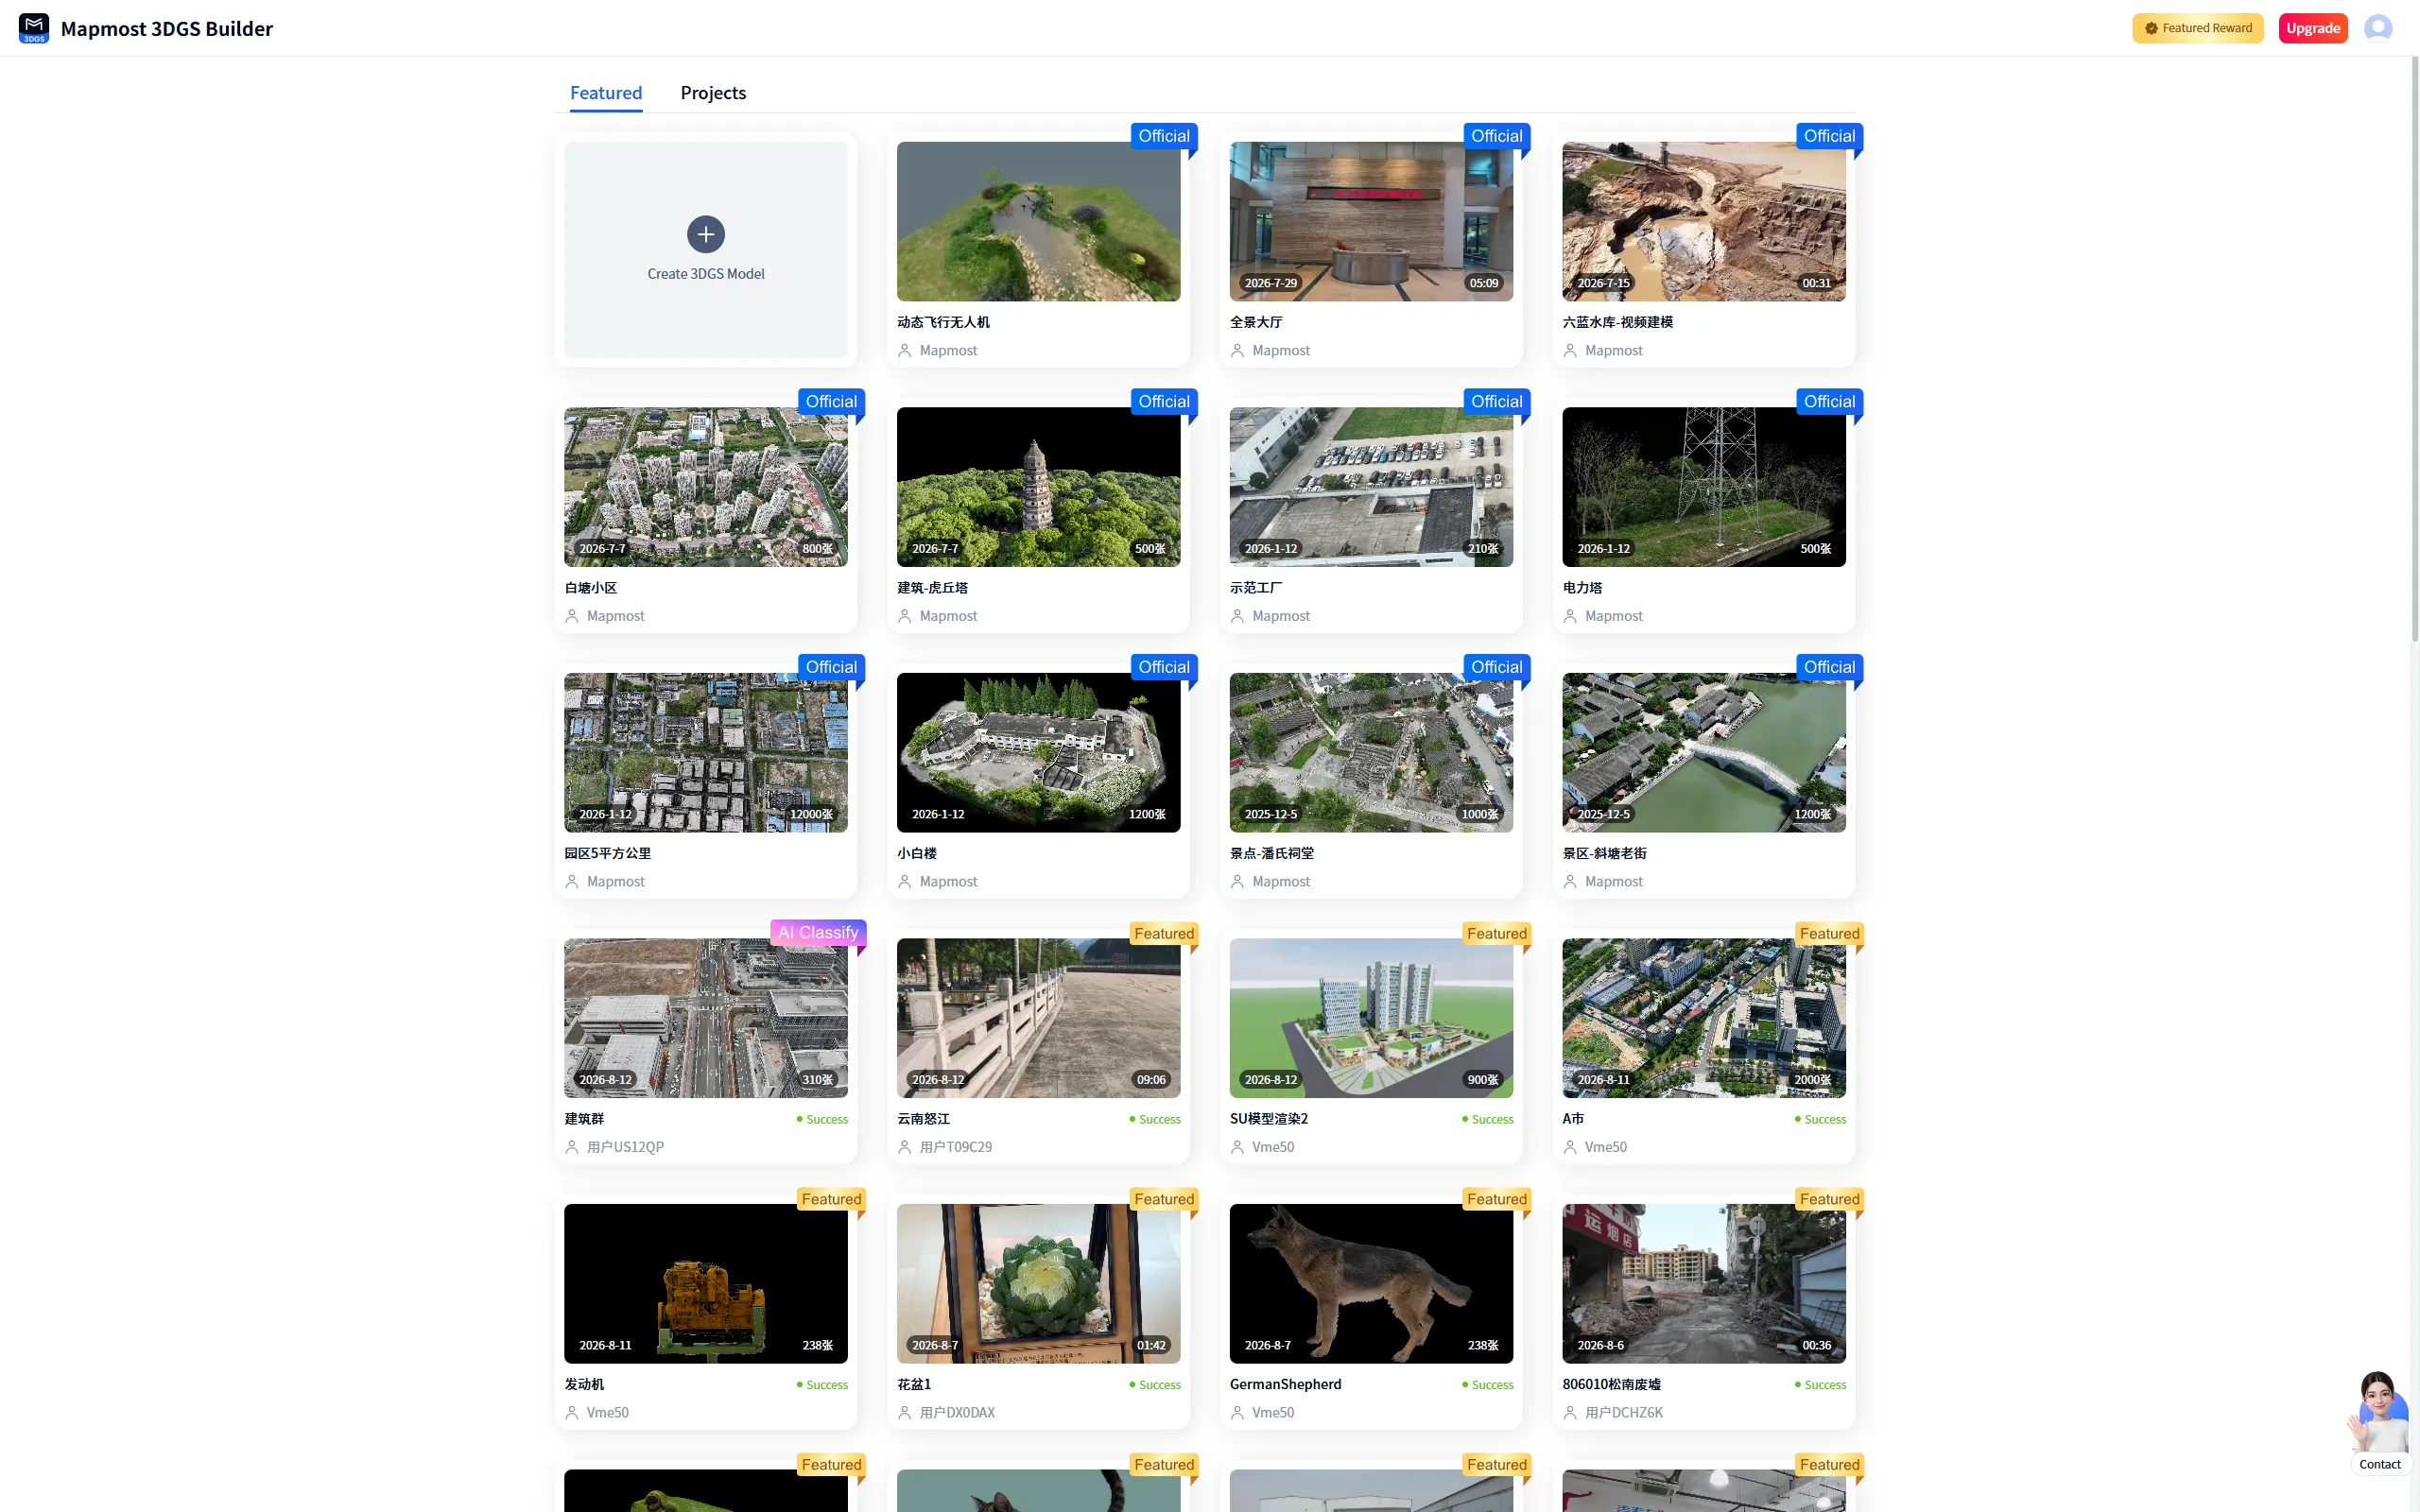The image size is (2420, 1512).
Task: Open the 景区-斜塘老街 thumbnail
Action: [1704, 752]
